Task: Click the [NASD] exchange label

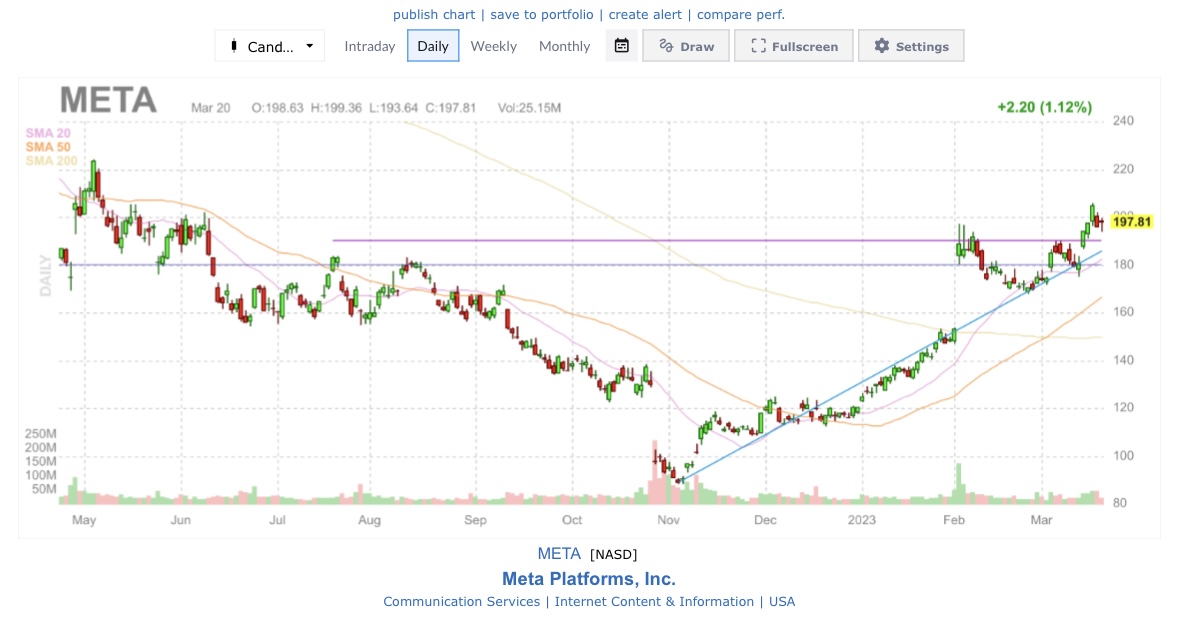Action: pyautogui.click(x=614, y=555)
